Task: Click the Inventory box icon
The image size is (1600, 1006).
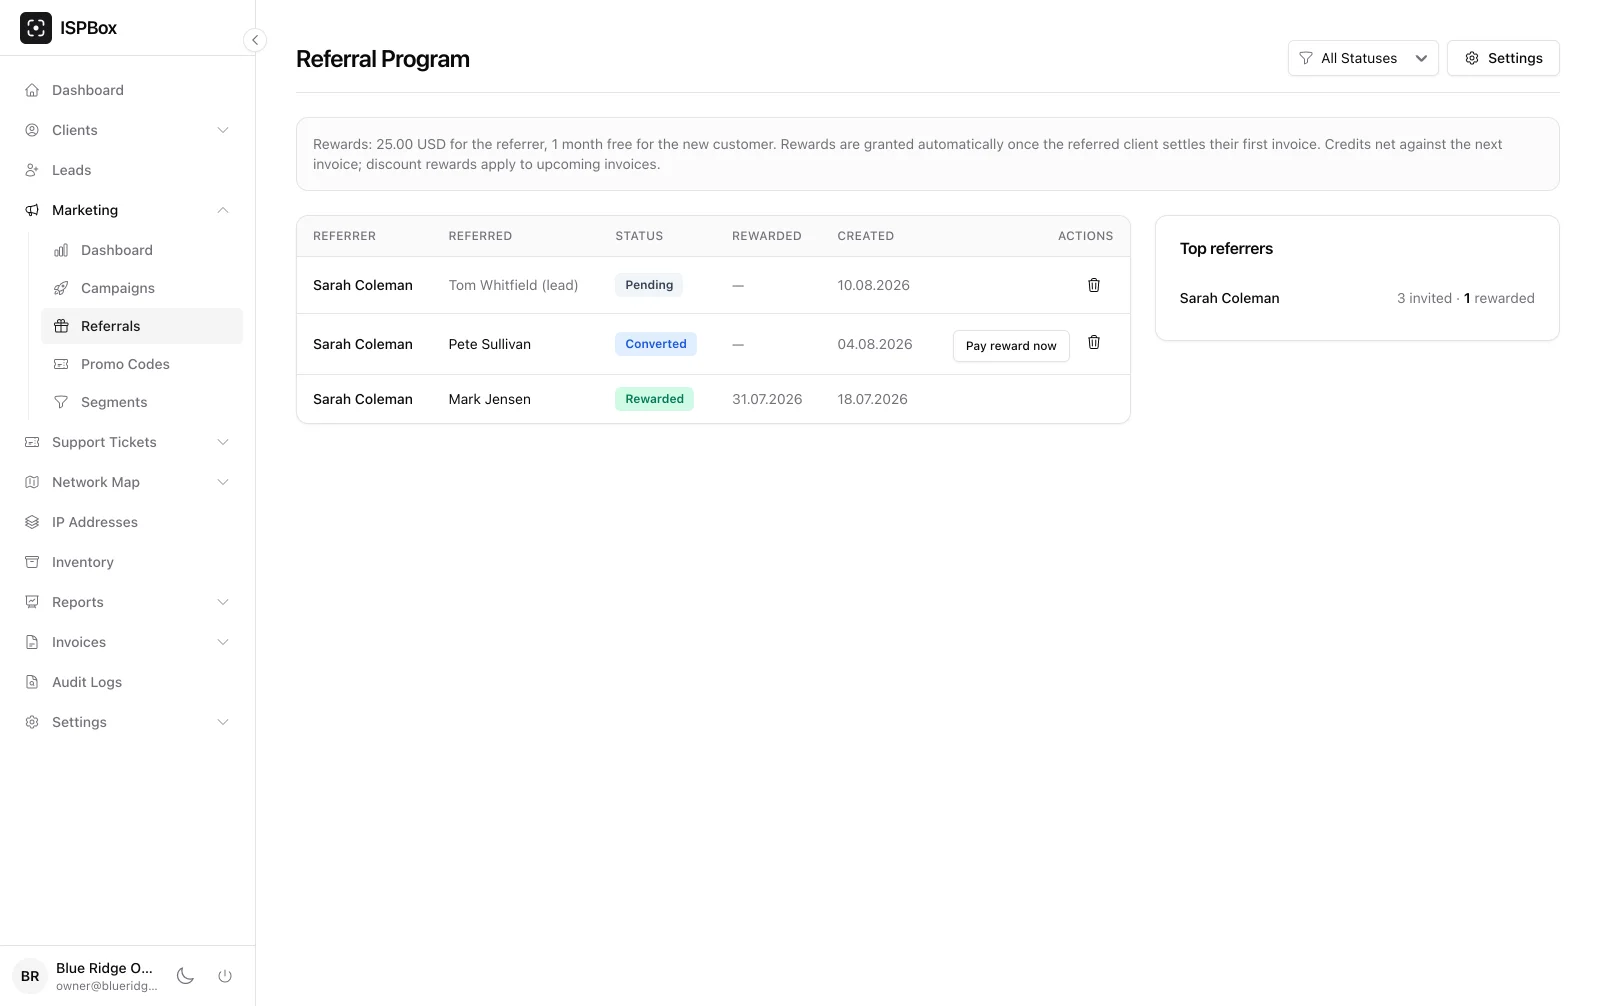Action: point(32,562)
